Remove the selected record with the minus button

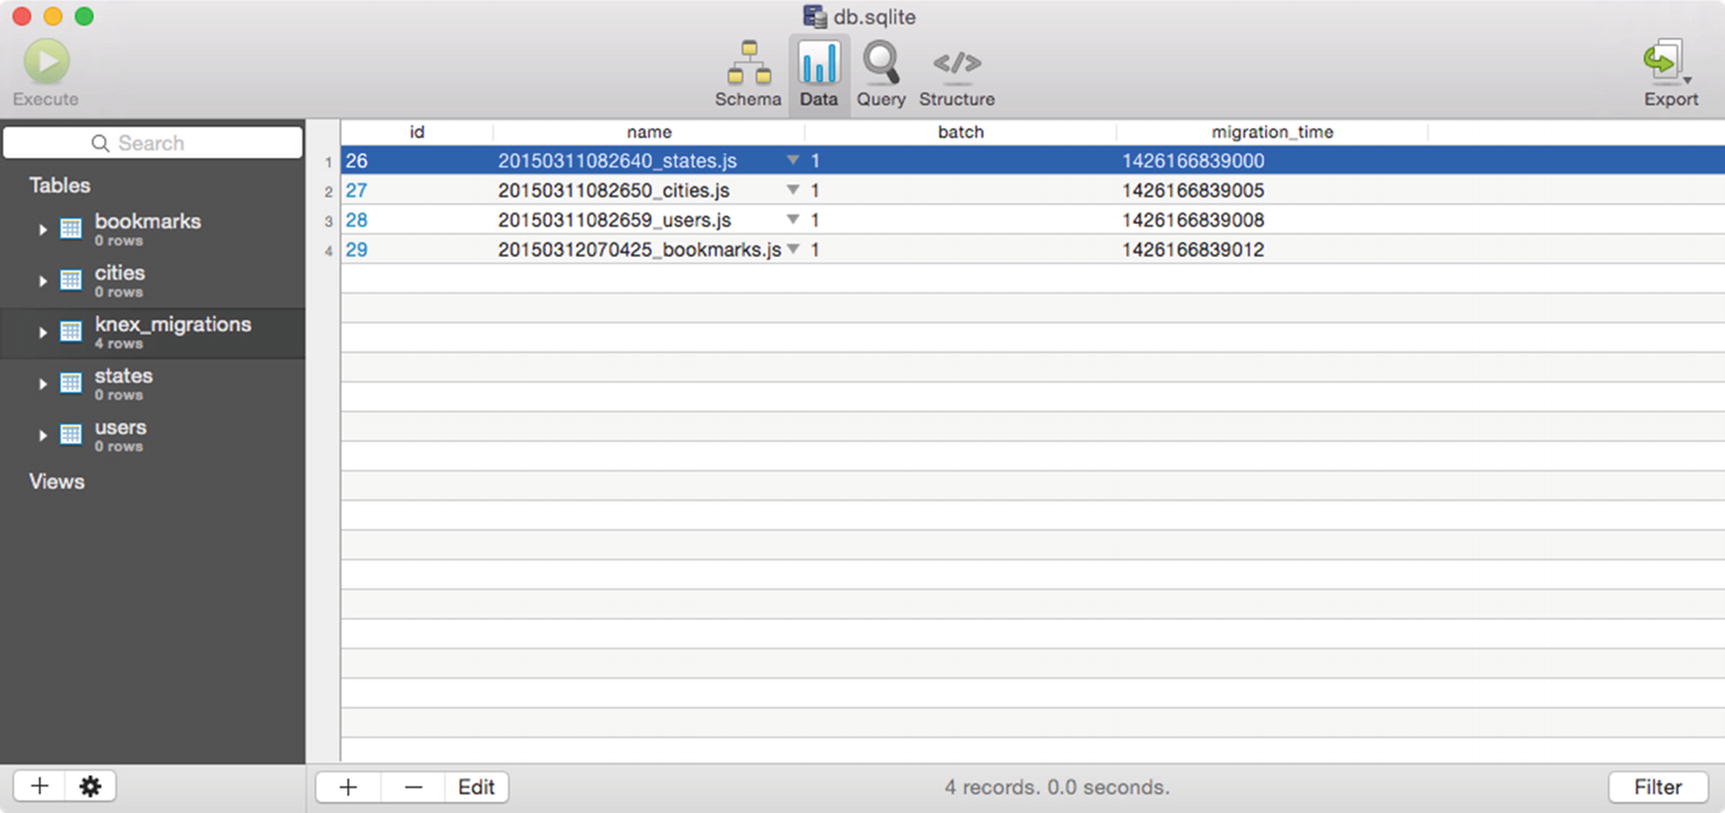413,787
